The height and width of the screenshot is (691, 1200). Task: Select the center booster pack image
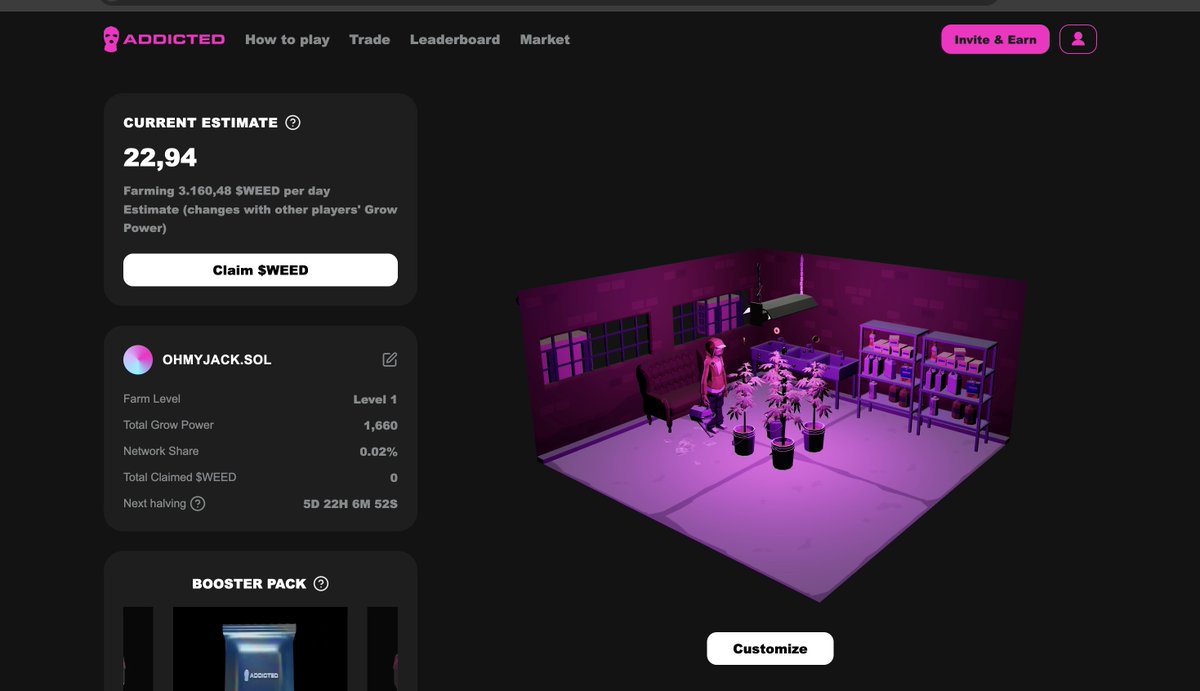pyautogui.click(x=260, y=648)
